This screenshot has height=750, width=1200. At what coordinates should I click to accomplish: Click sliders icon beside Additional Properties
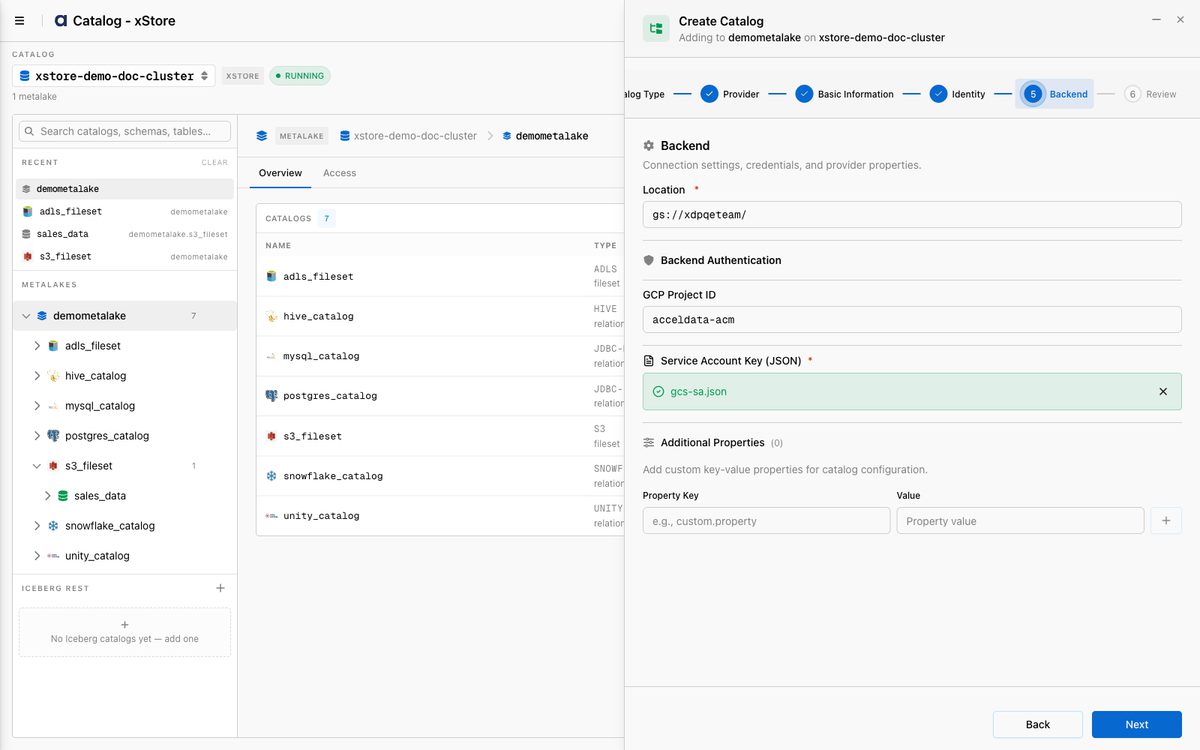649,442
